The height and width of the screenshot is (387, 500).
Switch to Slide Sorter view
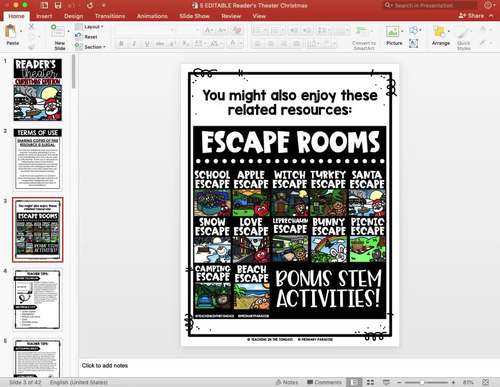point(370,382)
